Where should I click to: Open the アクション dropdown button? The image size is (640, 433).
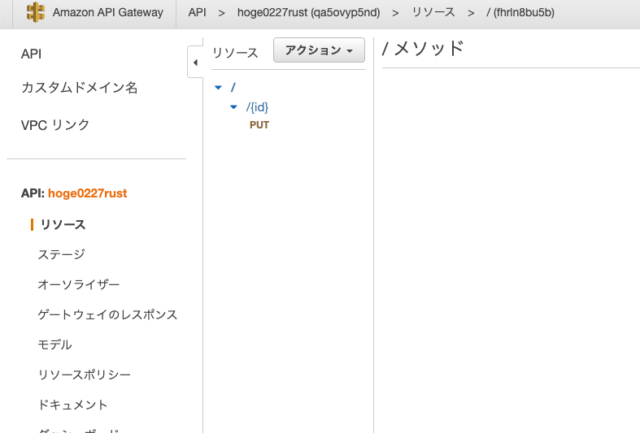(319, 50)
